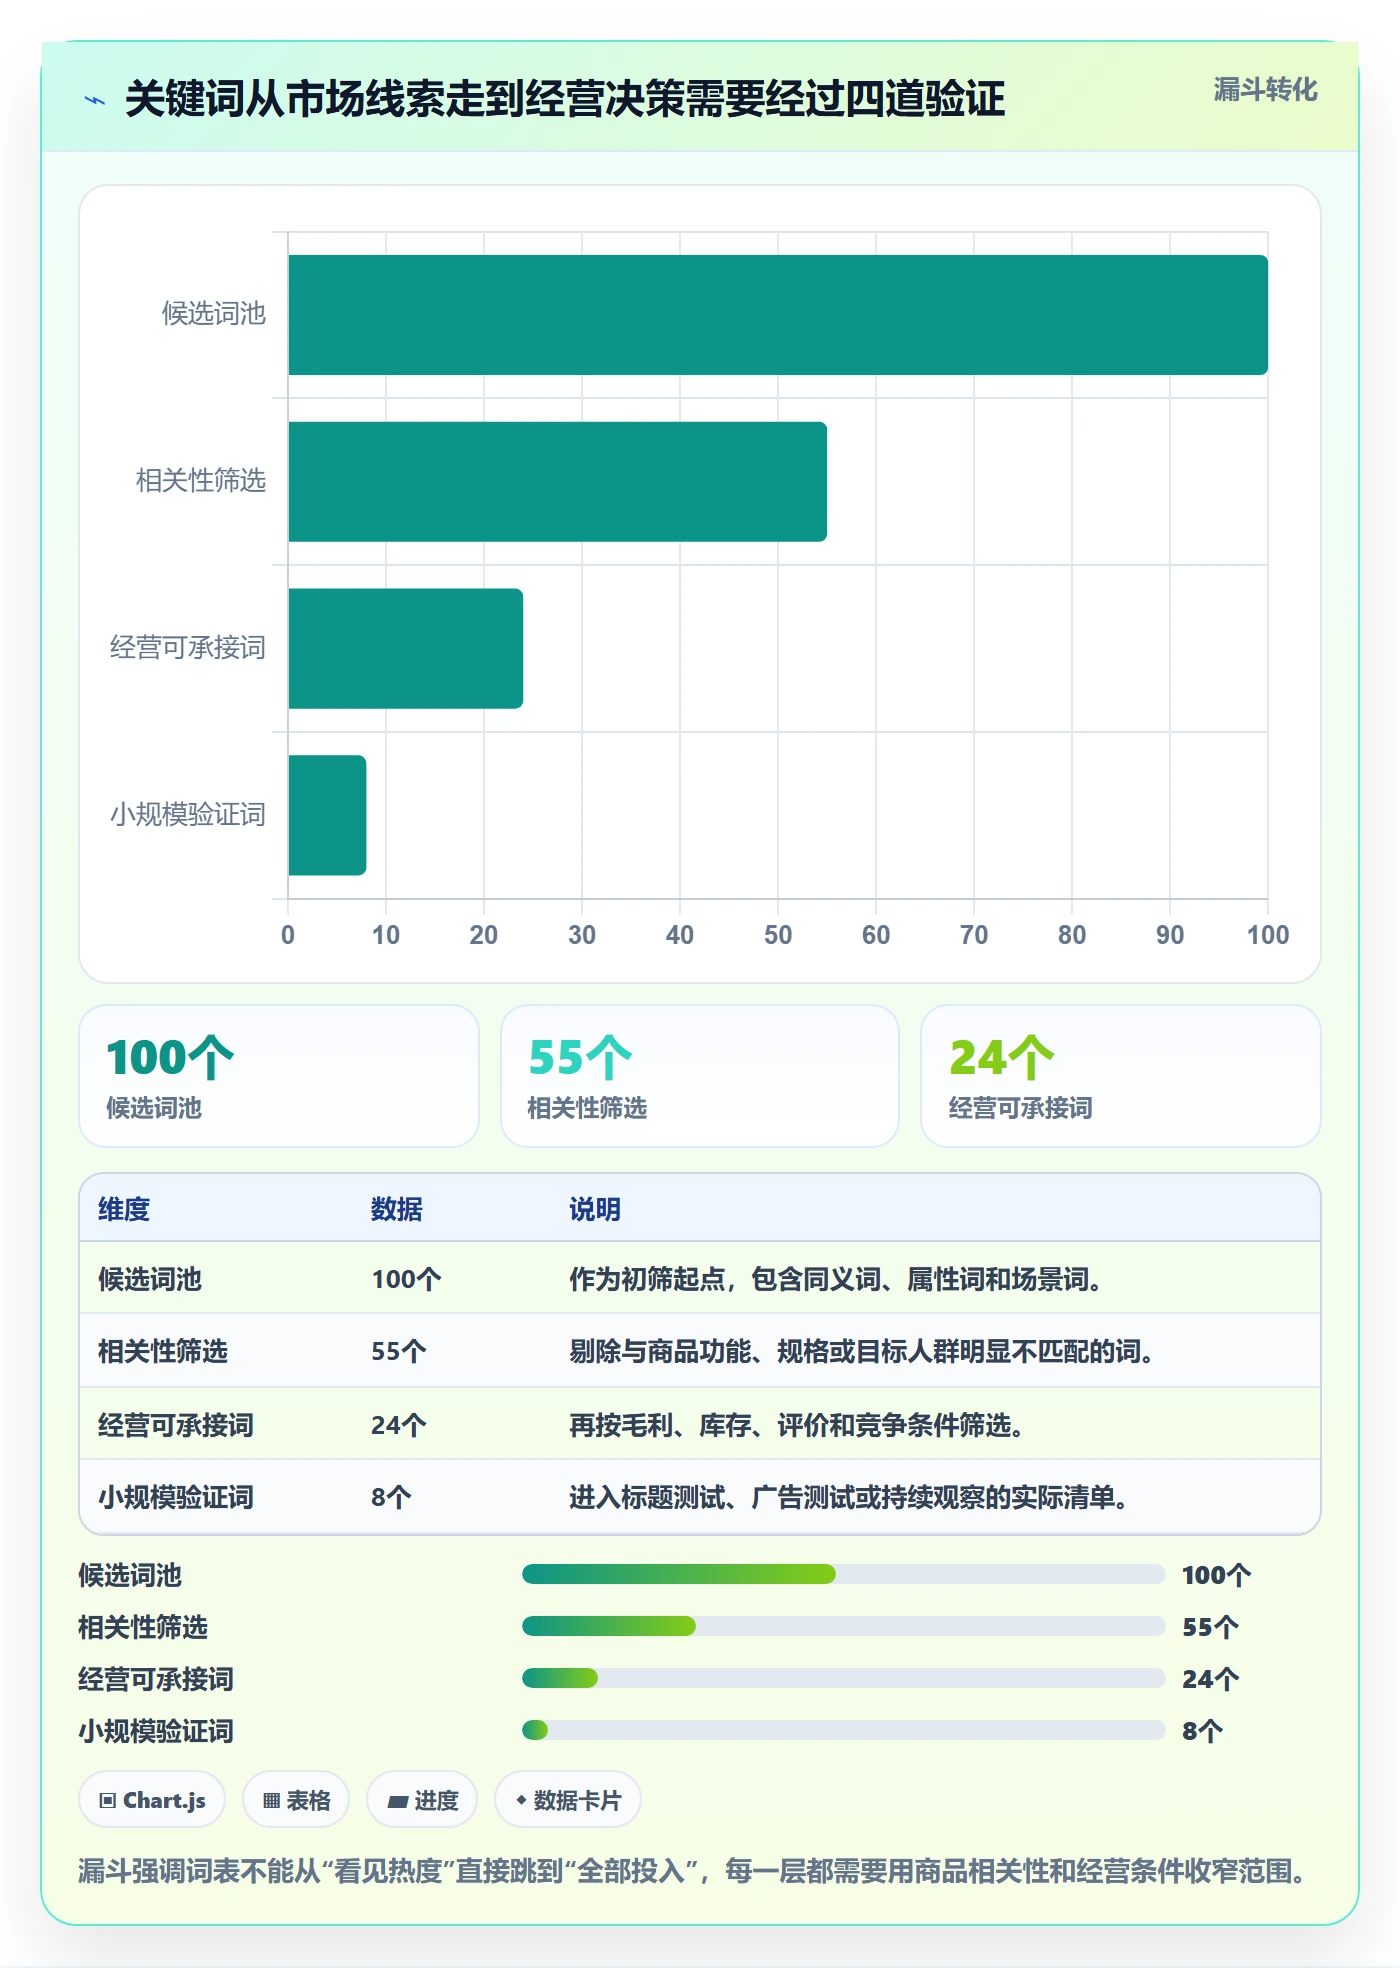Click description starting with 剔除与商品功能
The image size is (1400, 1968).
pyautogui.click(x=862, y=1351)
